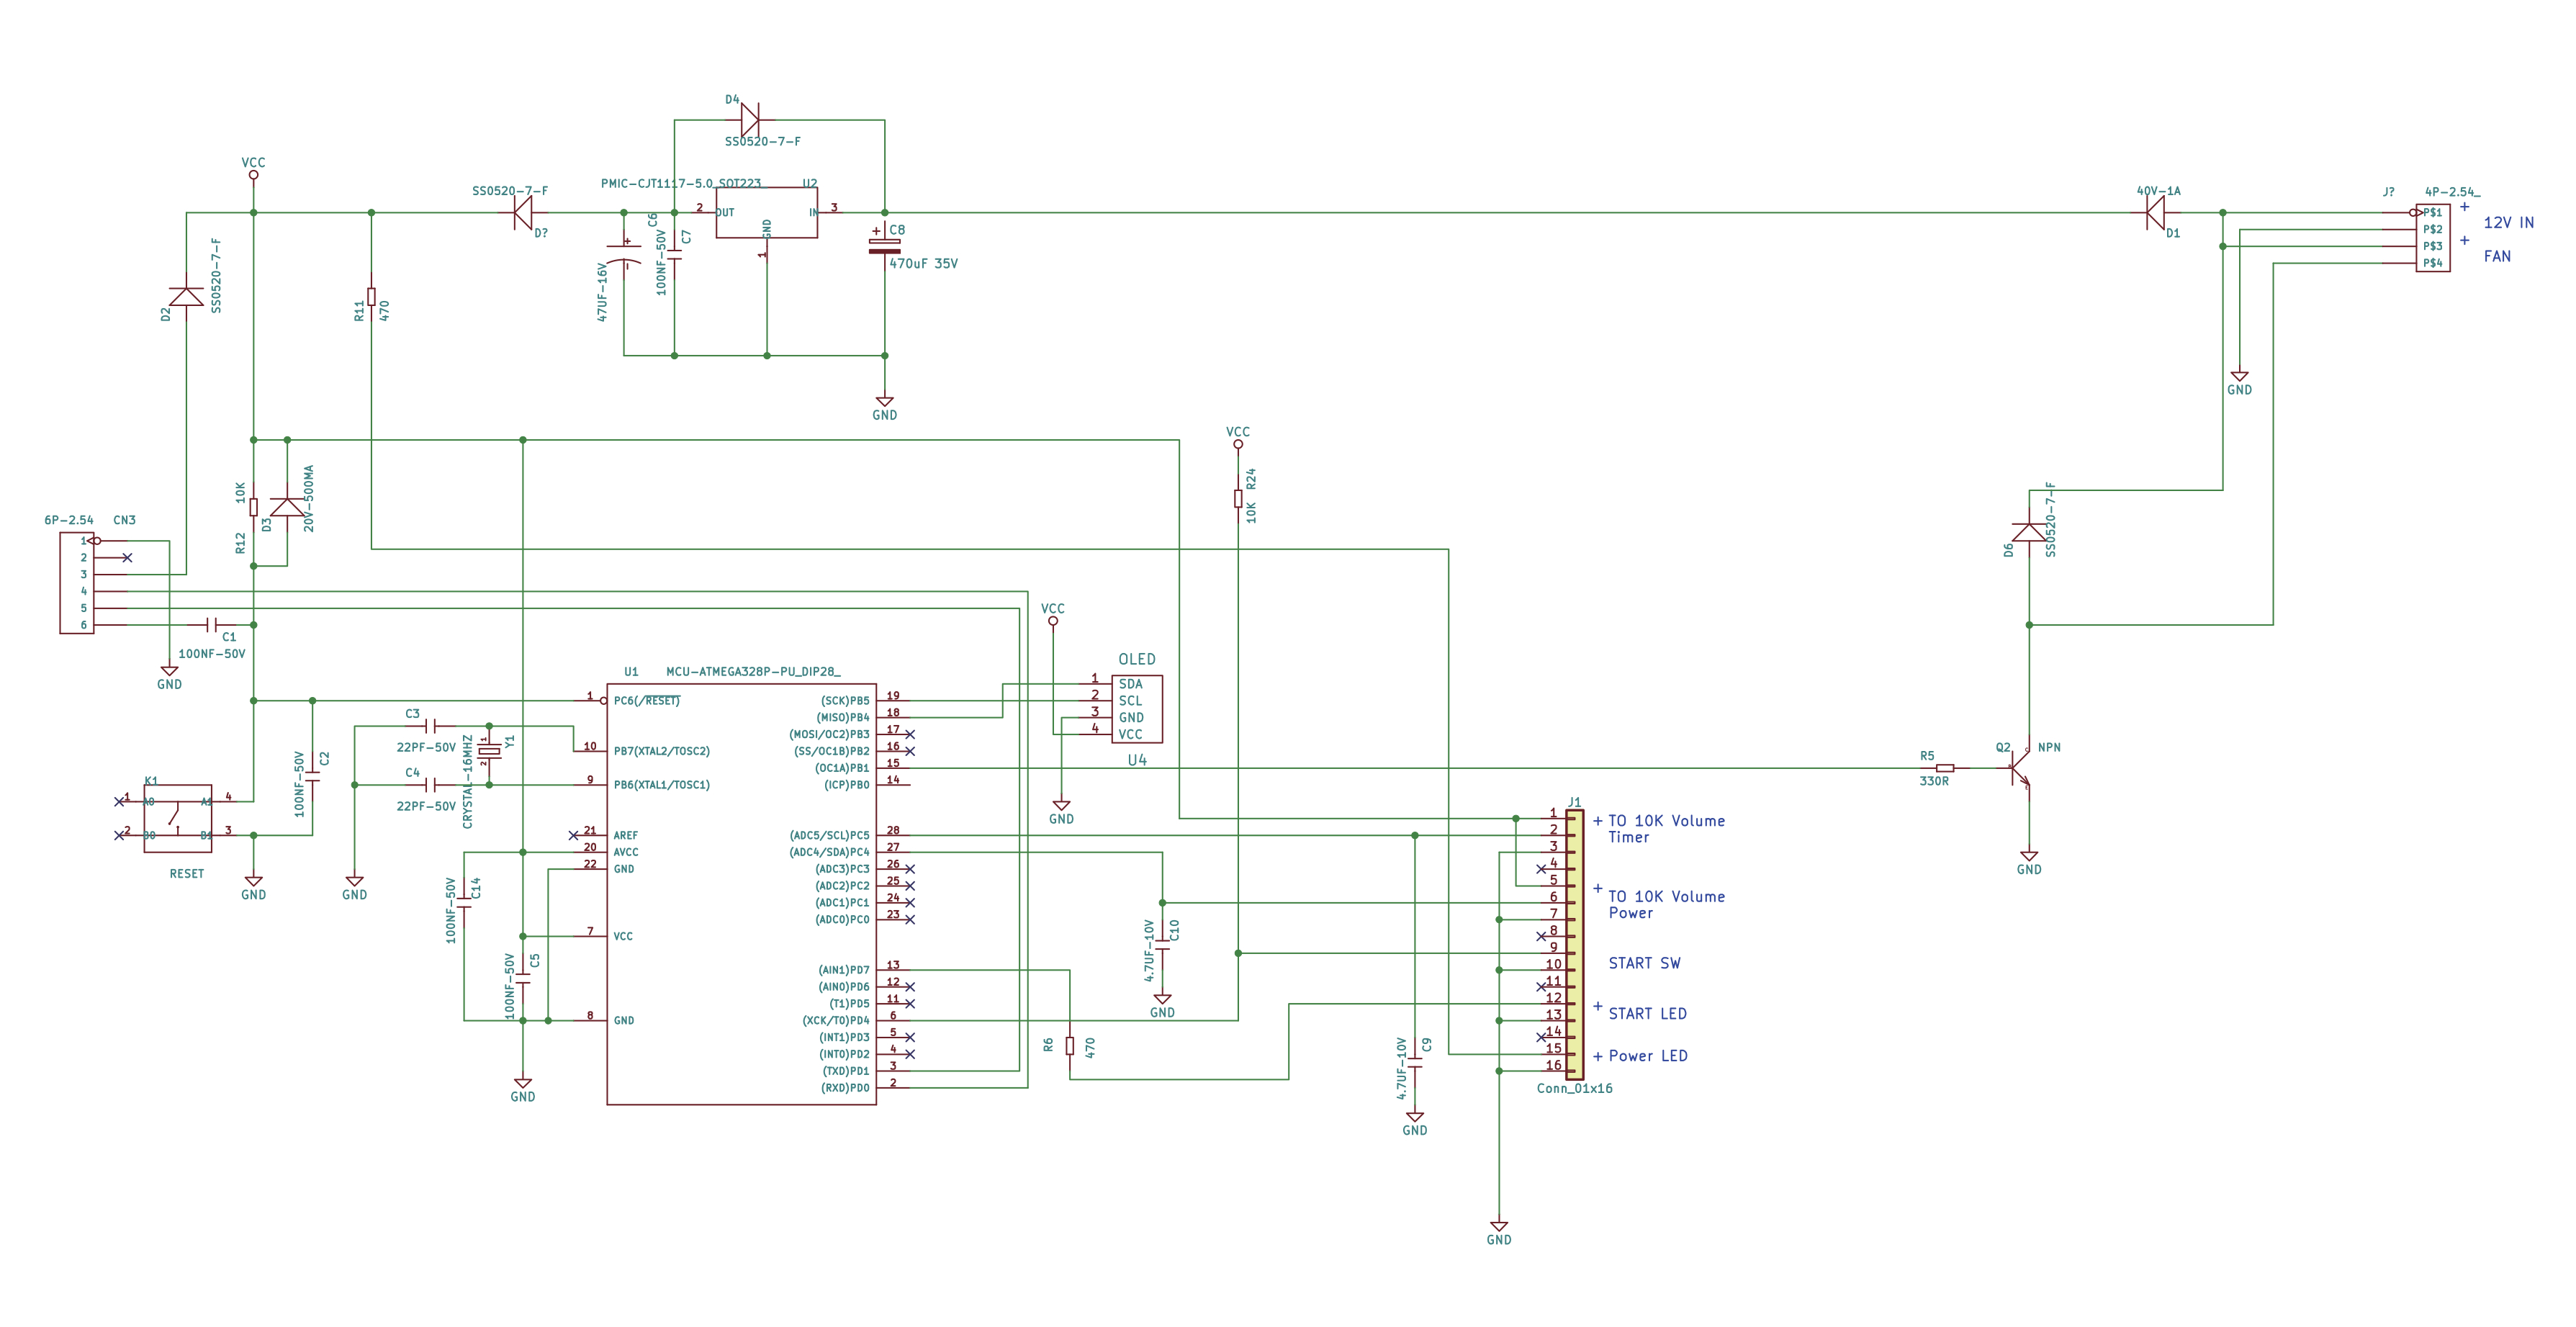
Task: Select the 4P-2.54 power connector
Action: [x=2432, y=238]
